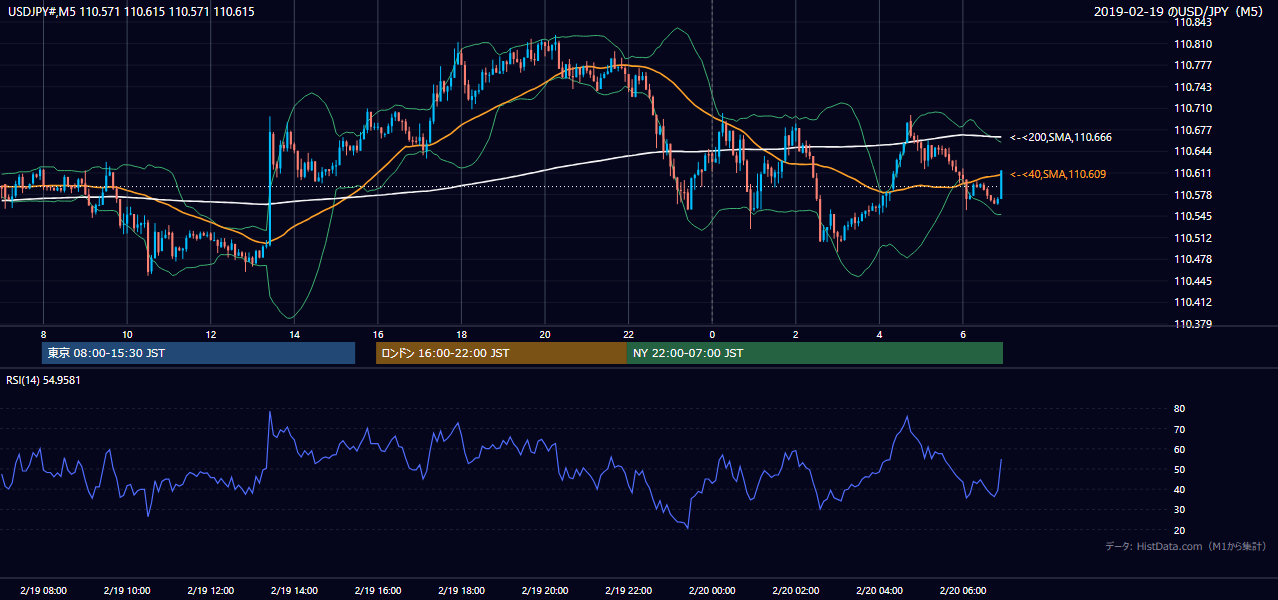
Task: Click price axis value 110.677
Action: click(x=1194, y=130)
